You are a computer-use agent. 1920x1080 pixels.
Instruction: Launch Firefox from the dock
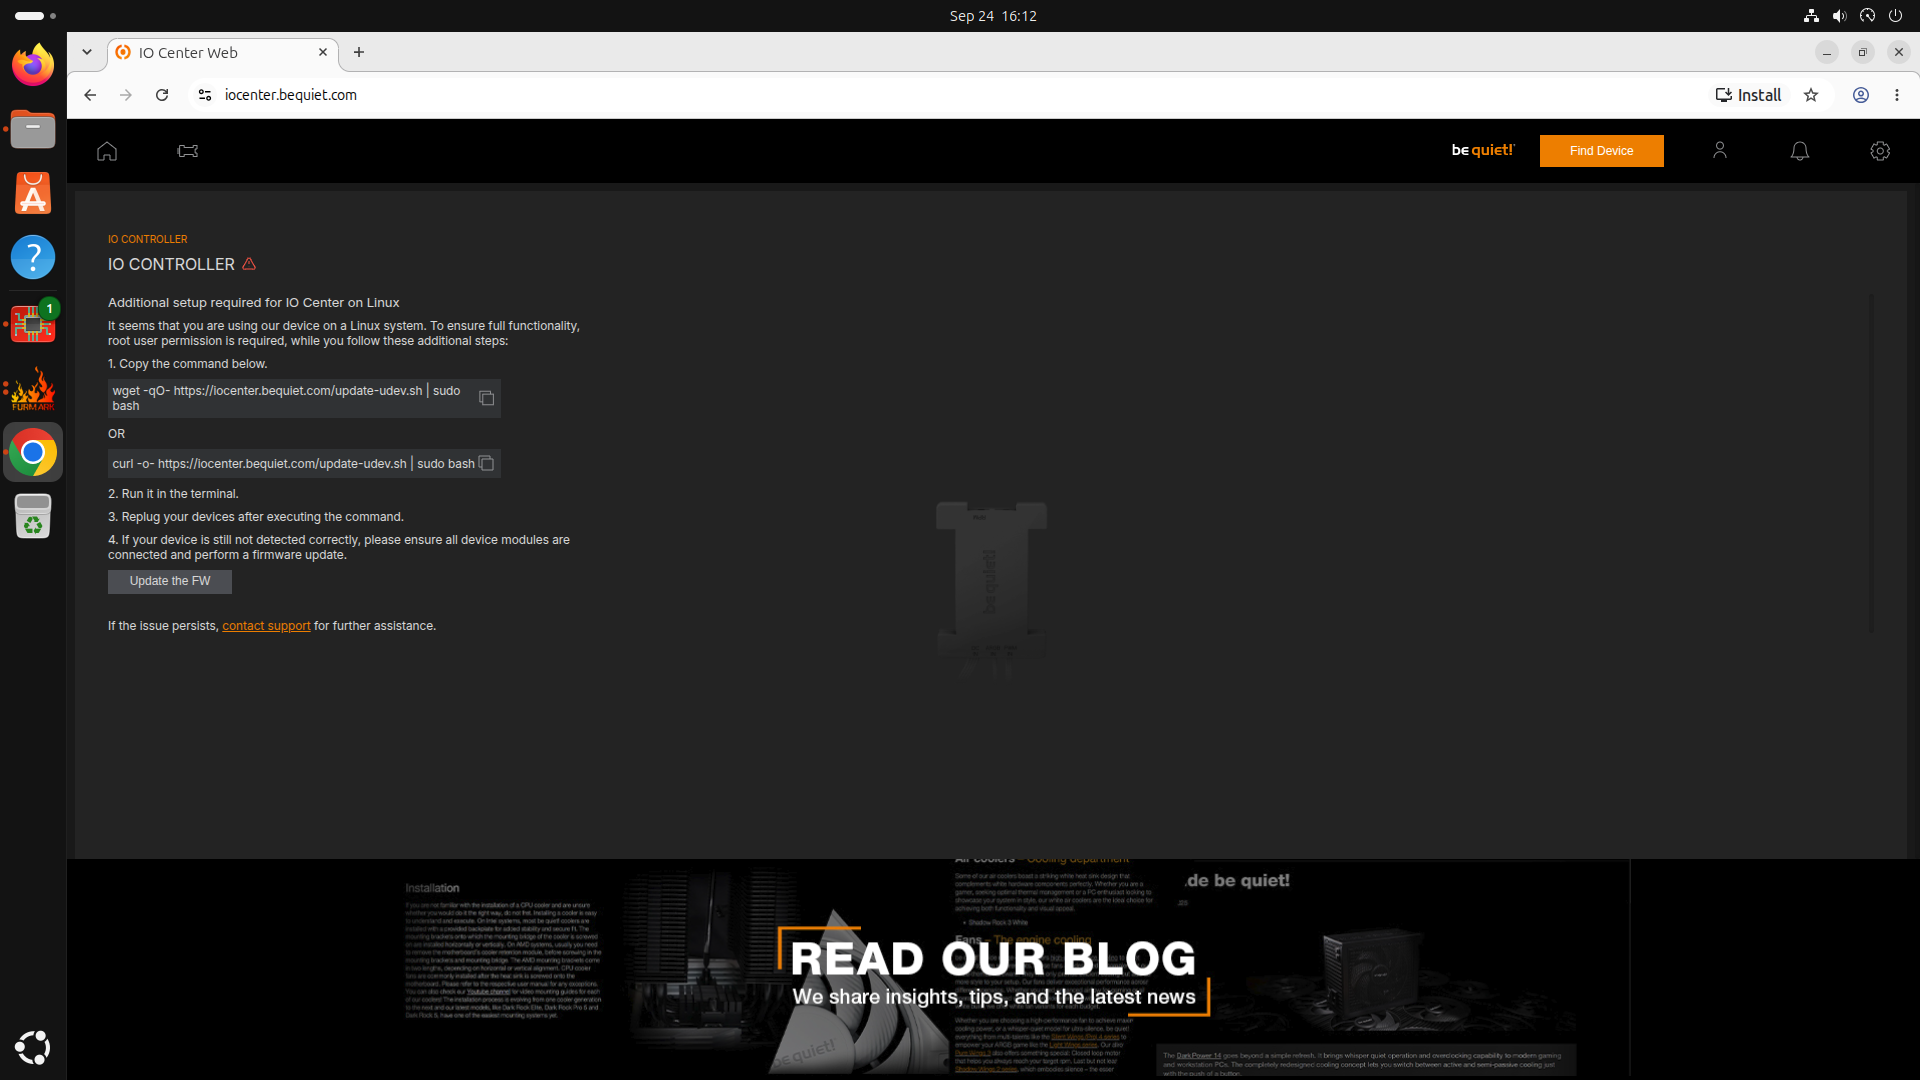tap(33, 65)
